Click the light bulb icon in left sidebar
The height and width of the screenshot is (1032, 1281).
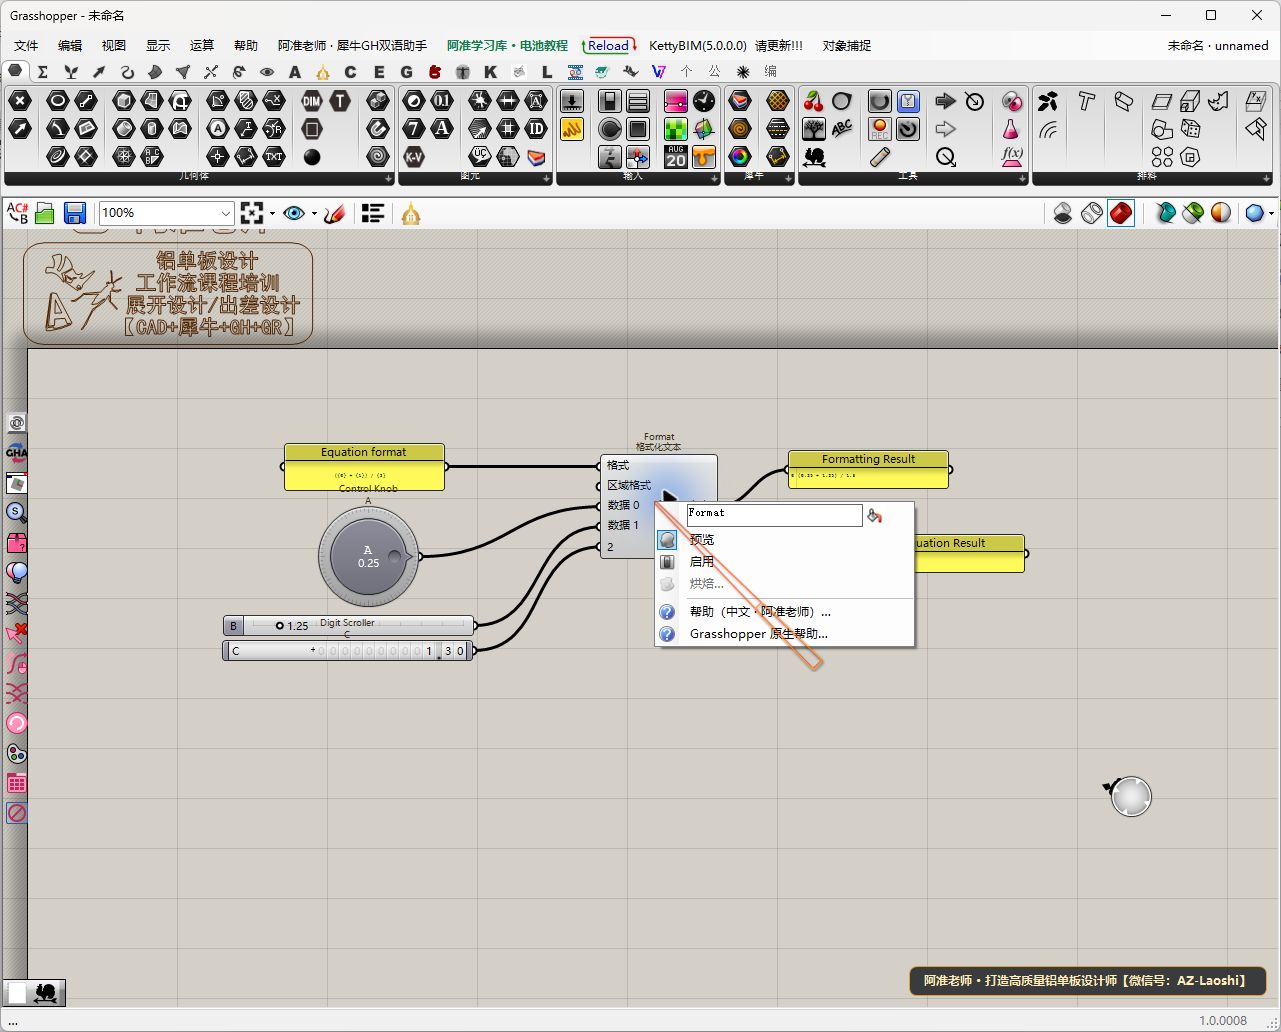[17, 573]
